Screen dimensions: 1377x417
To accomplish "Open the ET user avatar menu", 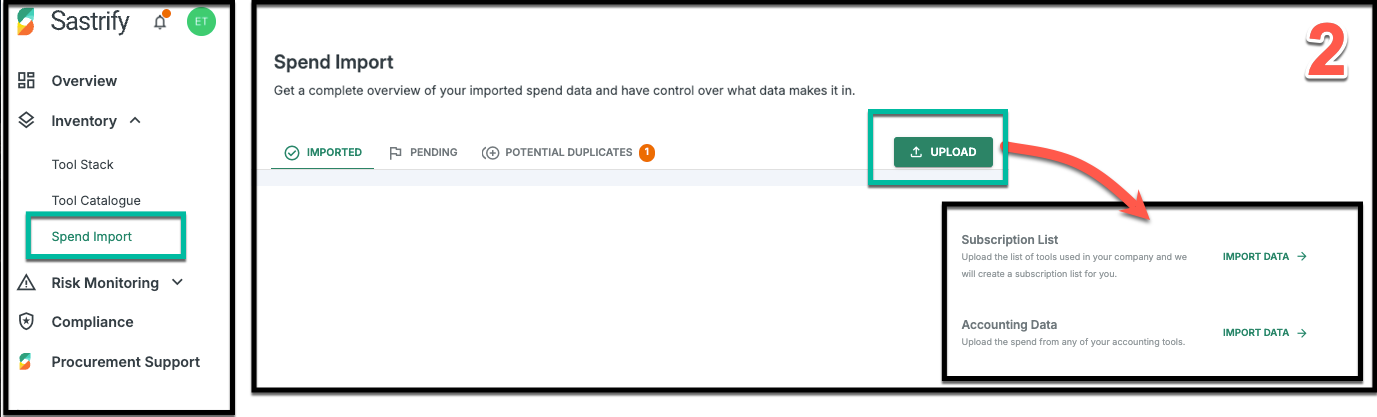I will (201, 21).
